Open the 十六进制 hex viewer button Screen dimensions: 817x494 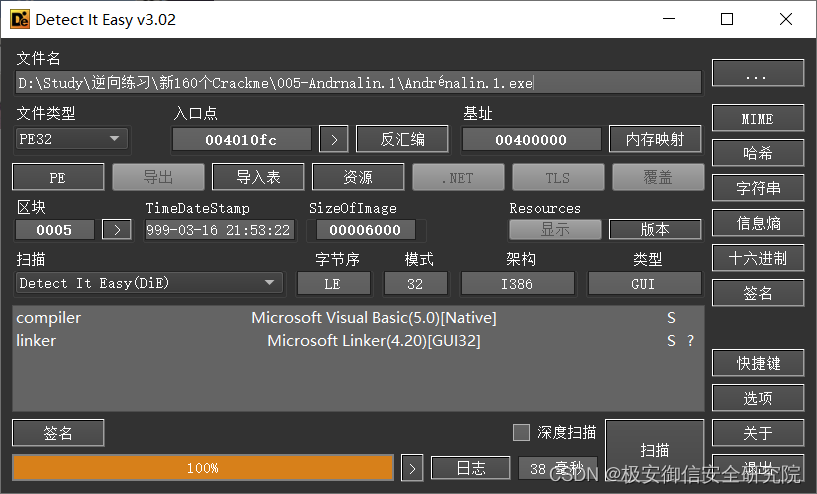pyautogui.click(x=758, y=258)
